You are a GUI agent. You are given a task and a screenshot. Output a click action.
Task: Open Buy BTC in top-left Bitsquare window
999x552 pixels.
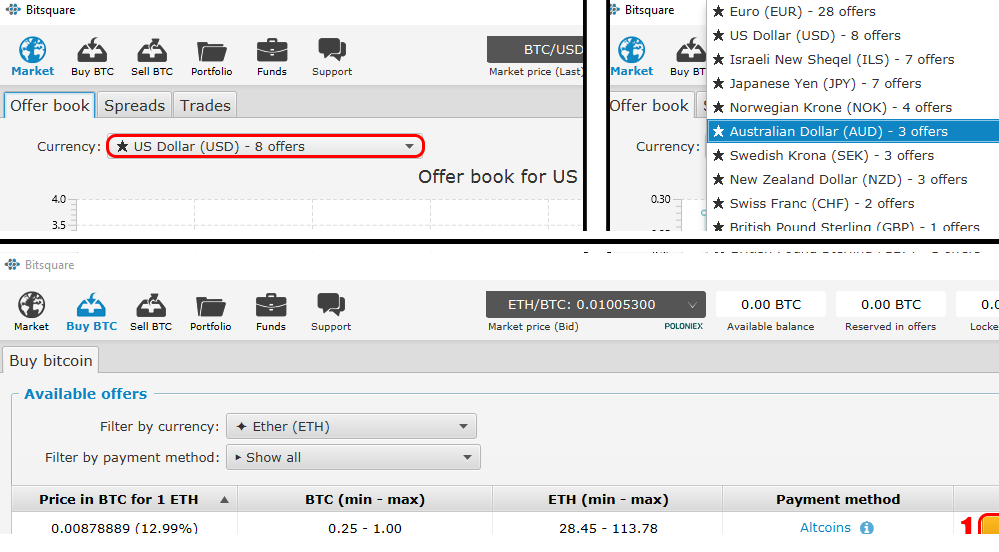(92, 57)
